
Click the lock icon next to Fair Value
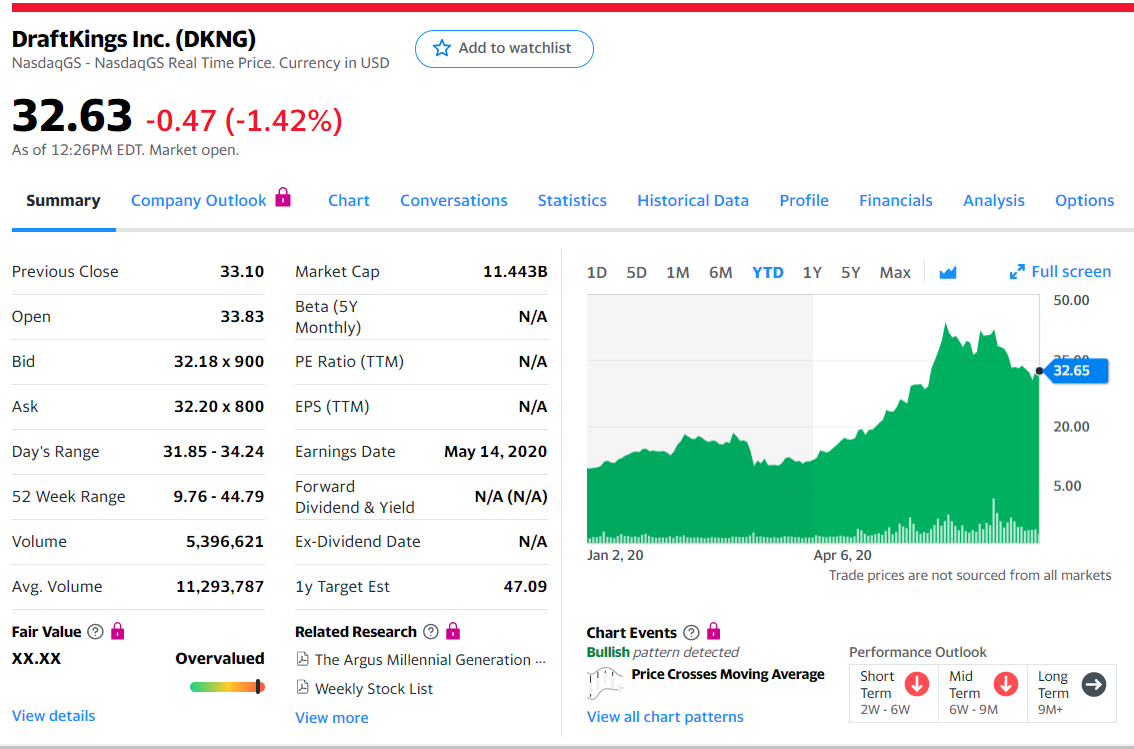pos(118,631)
